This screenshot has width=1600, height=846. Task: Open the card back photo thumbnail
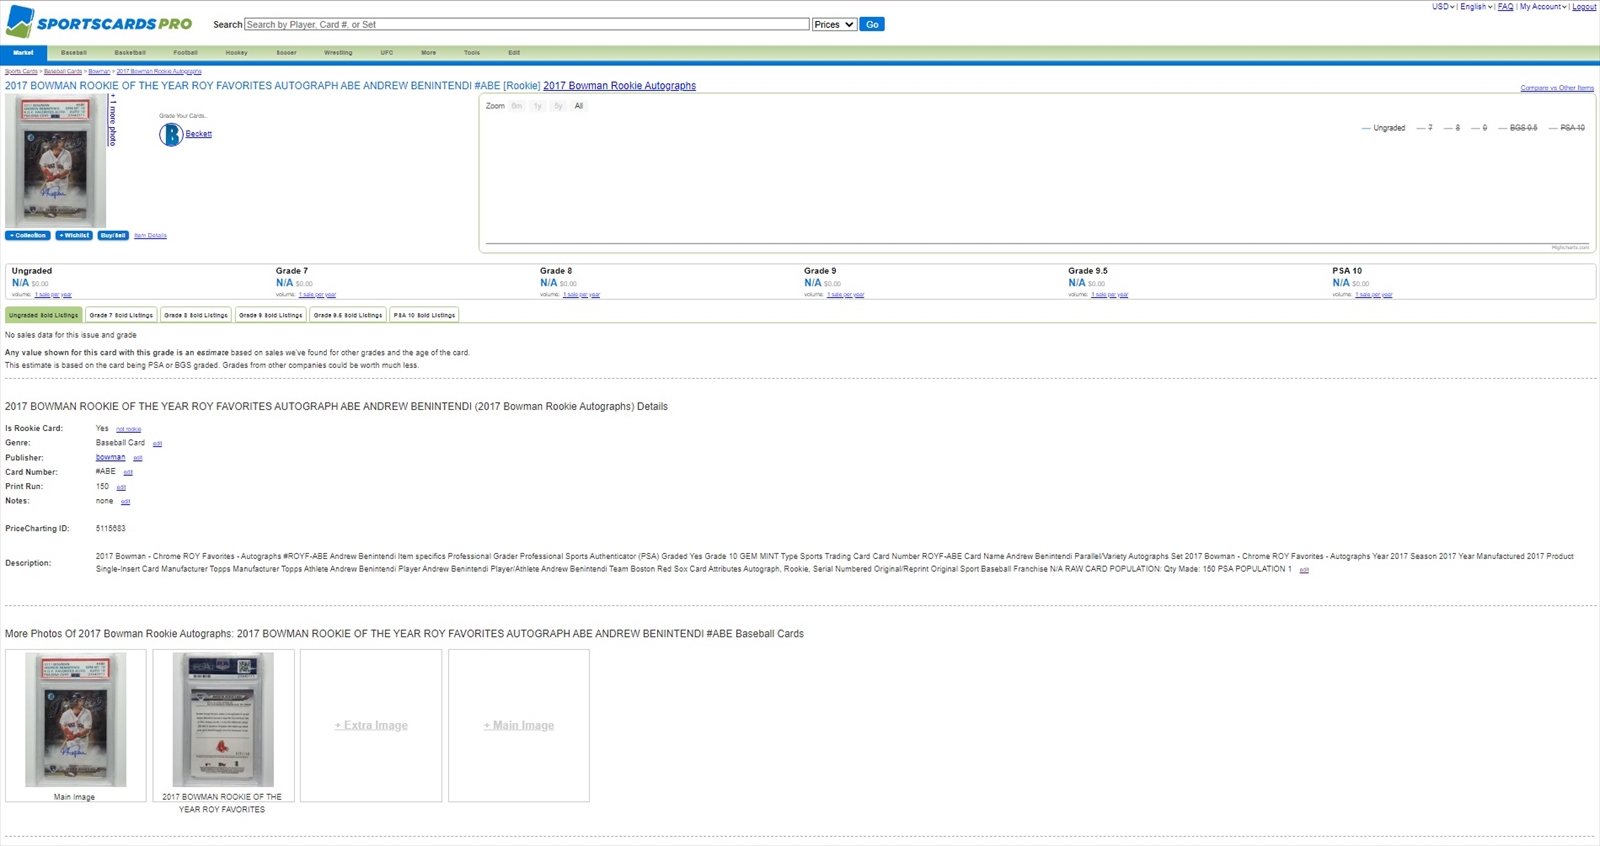223,720
